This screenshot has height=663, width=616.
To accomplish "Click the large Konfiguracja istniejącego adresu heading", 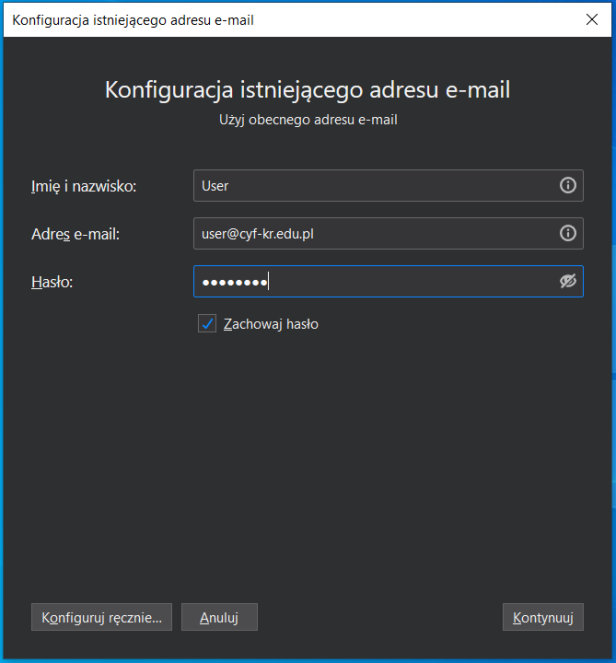I will pyautogui.click(x=307, y=90).
